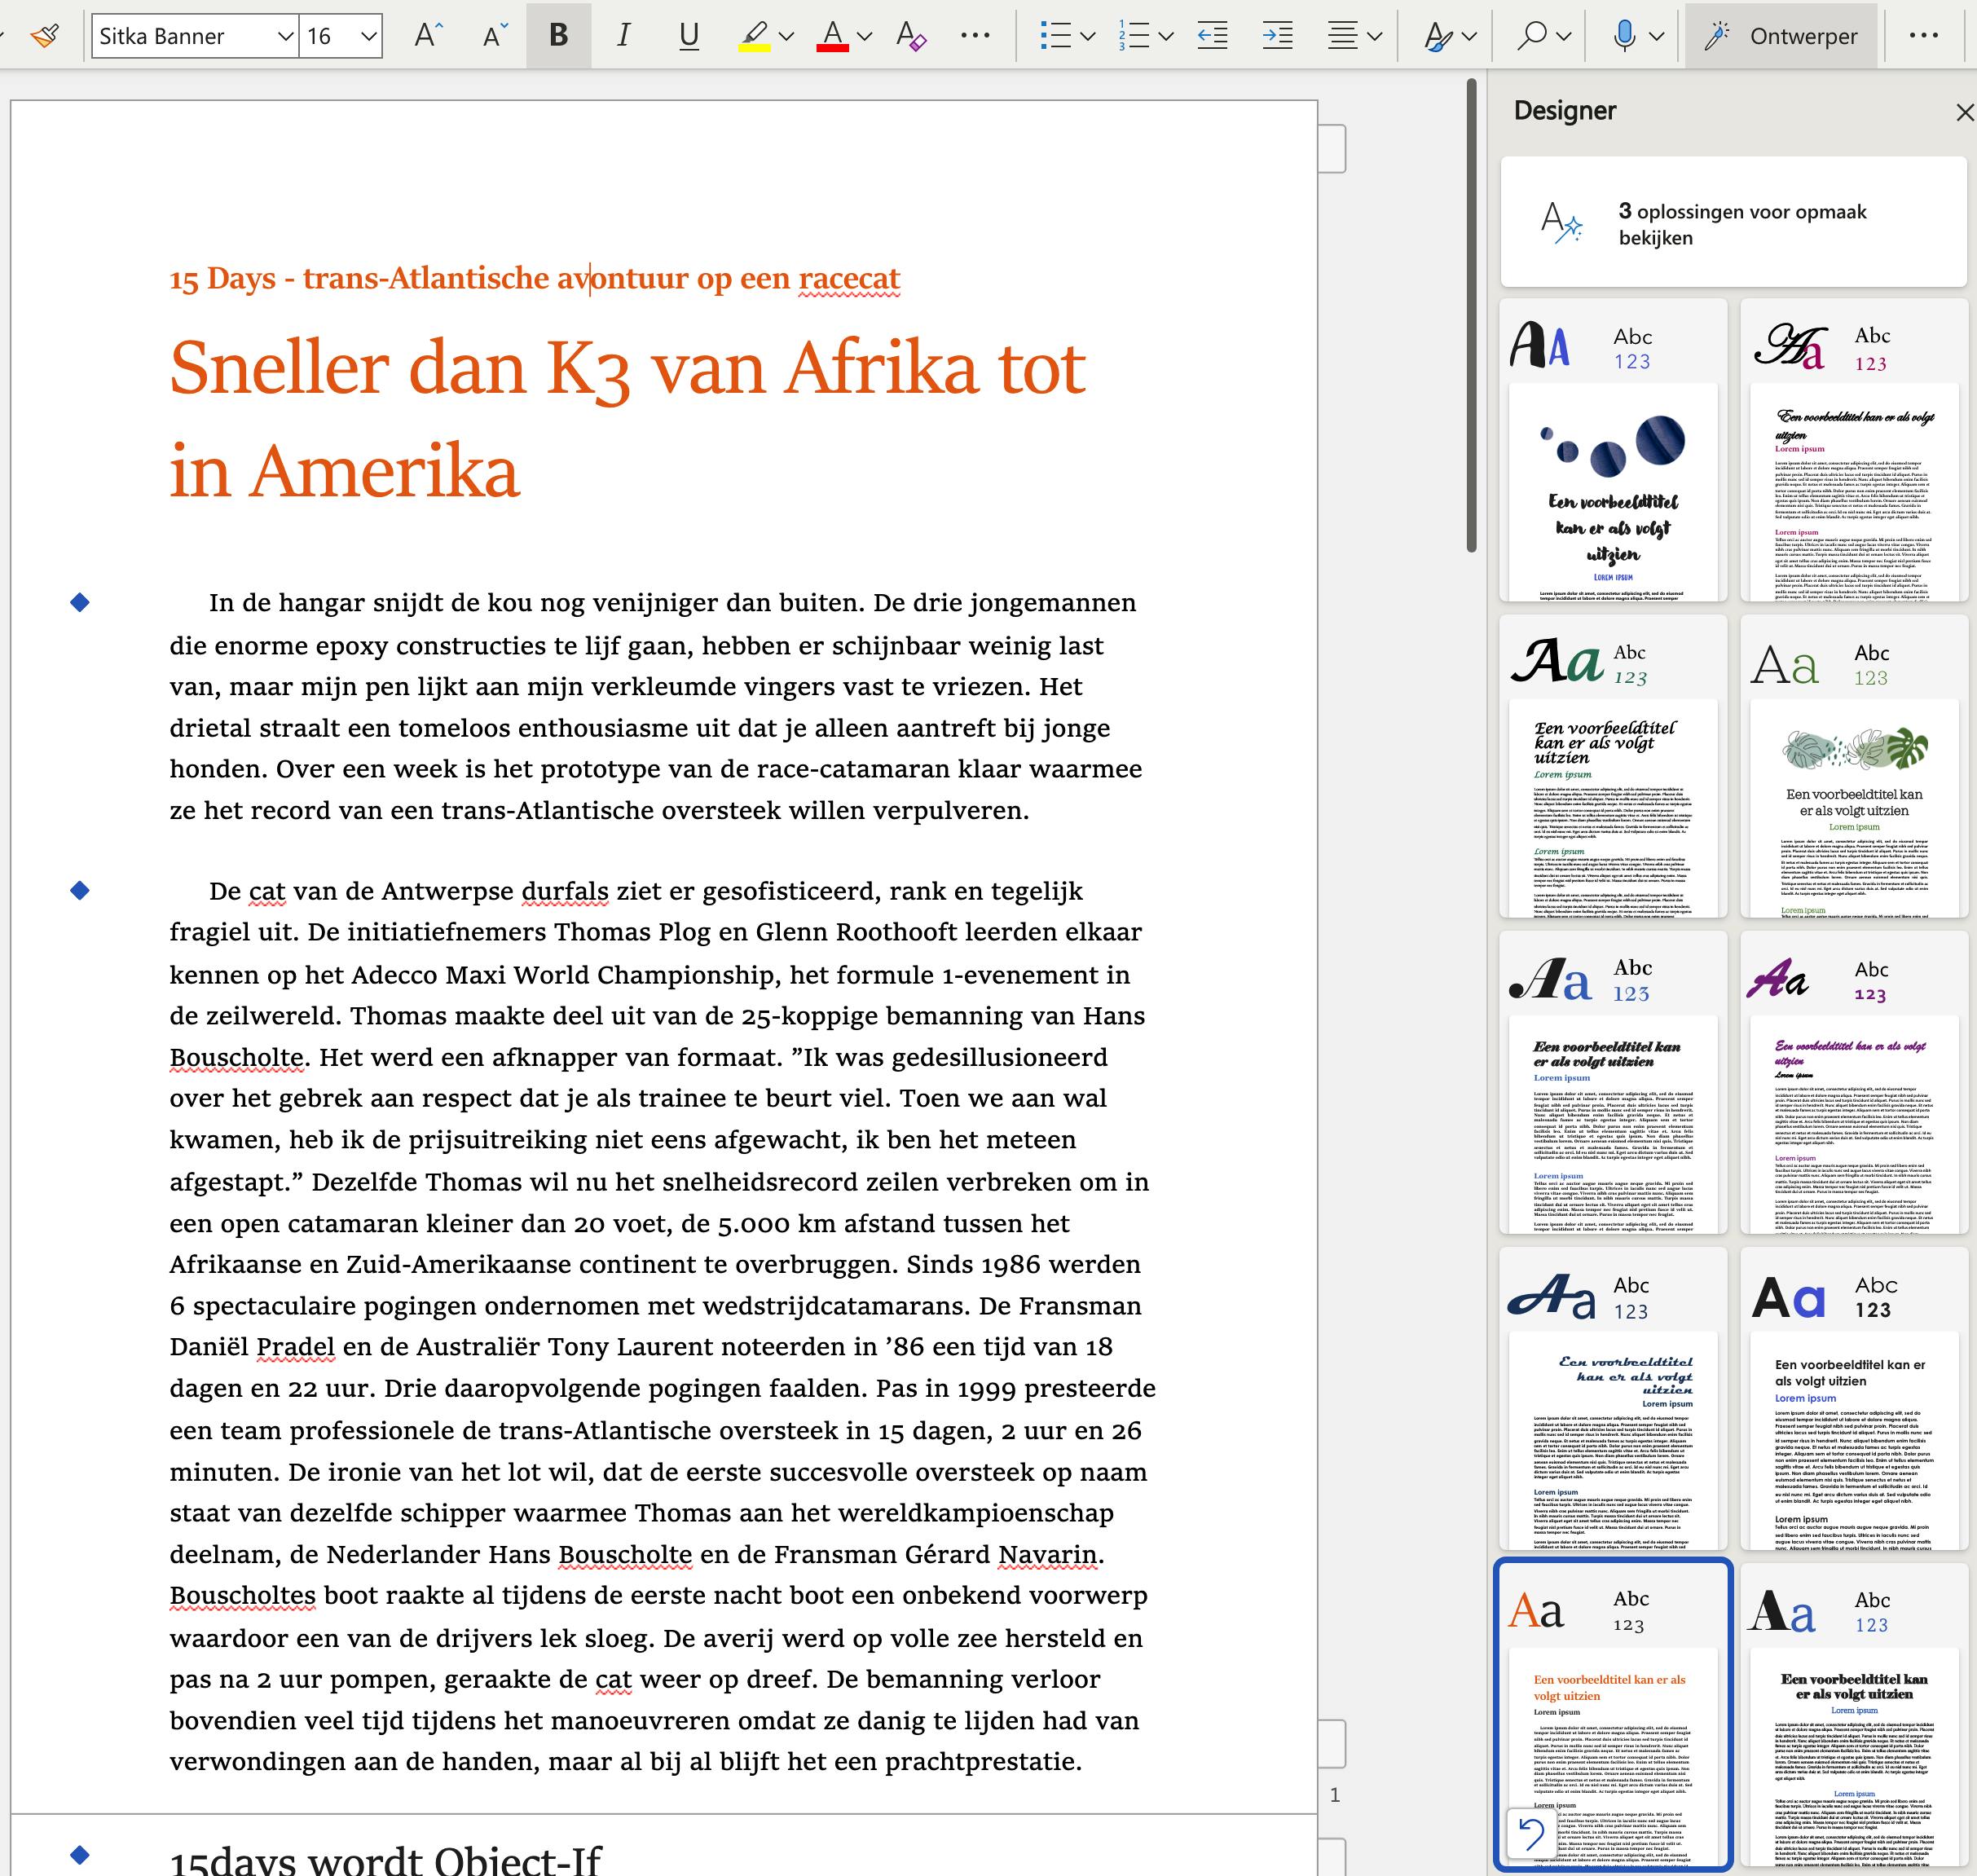Viewport: 1977px width, 1876px height.
Task: Open the font size dropdown
Action: (x=368, y=36)
